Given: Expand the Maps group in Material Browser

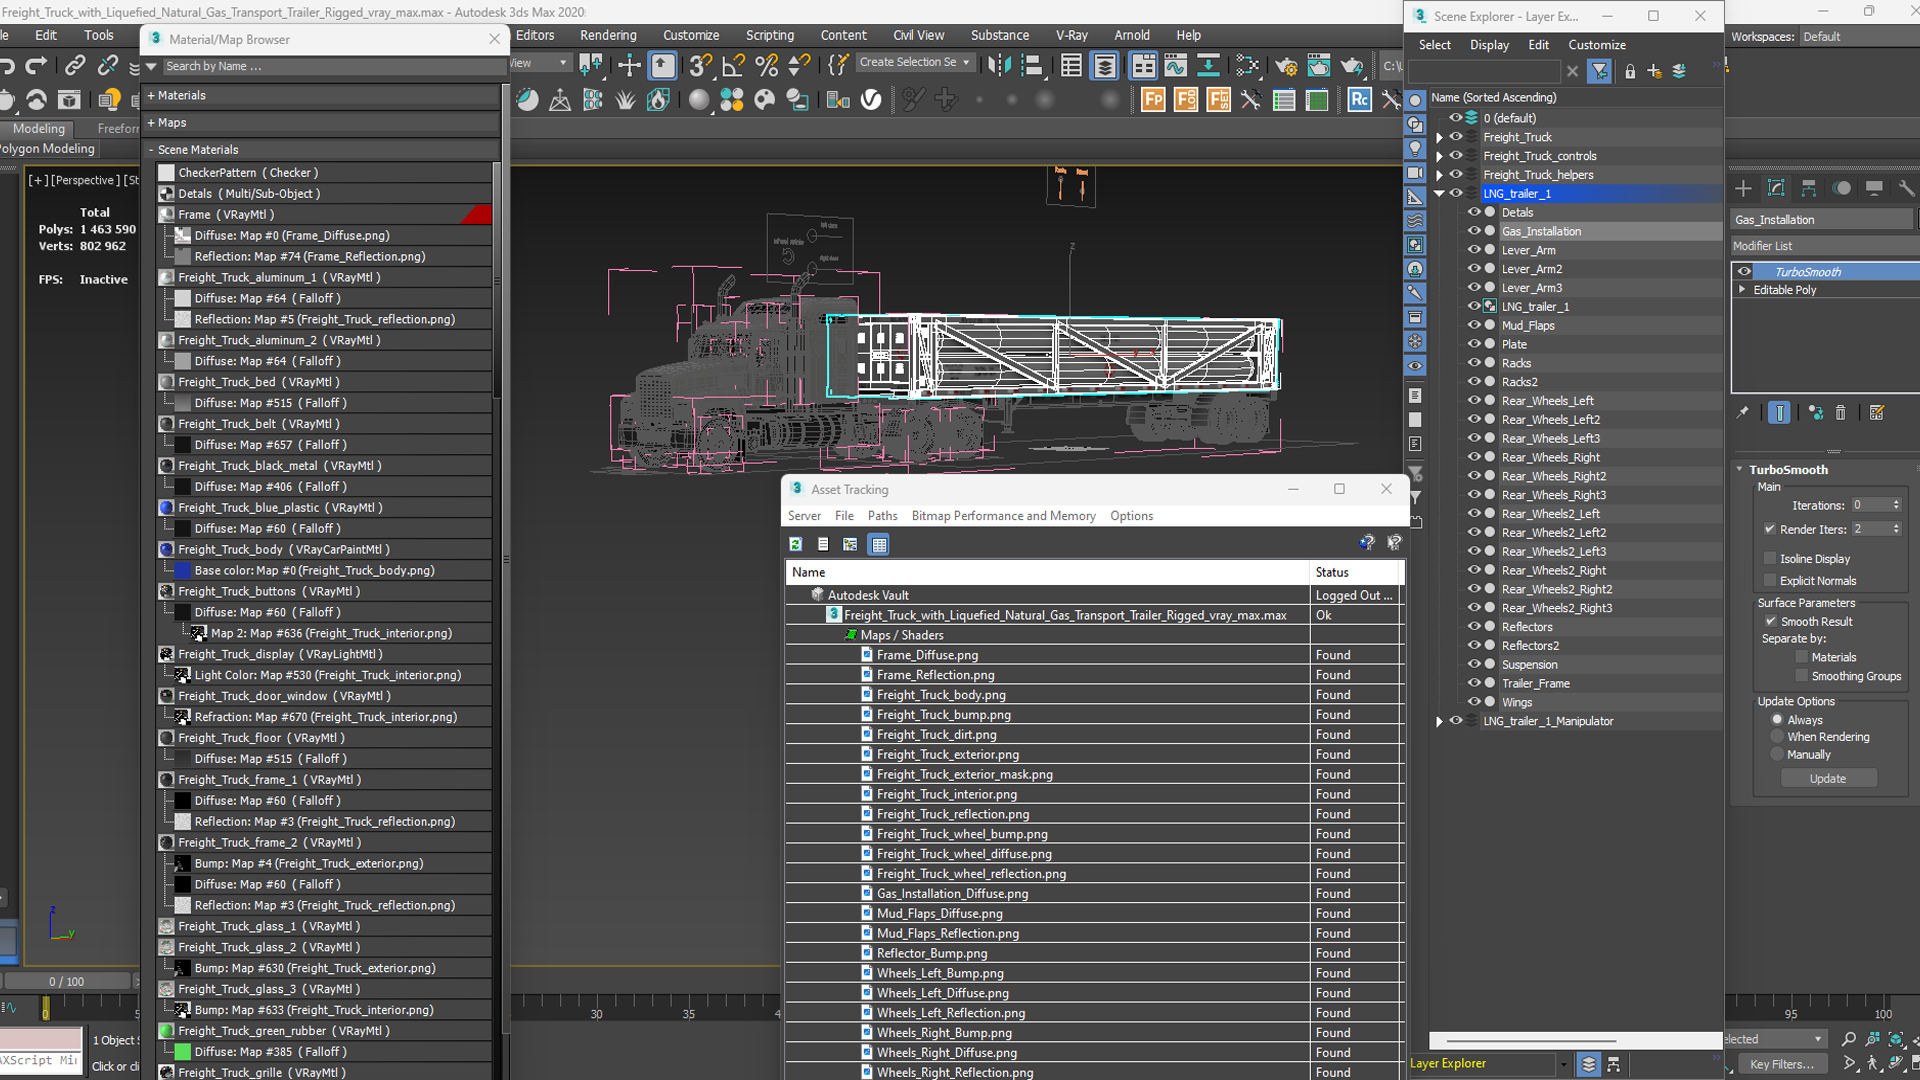Looking at the screenshot, I should click(150, 122).
